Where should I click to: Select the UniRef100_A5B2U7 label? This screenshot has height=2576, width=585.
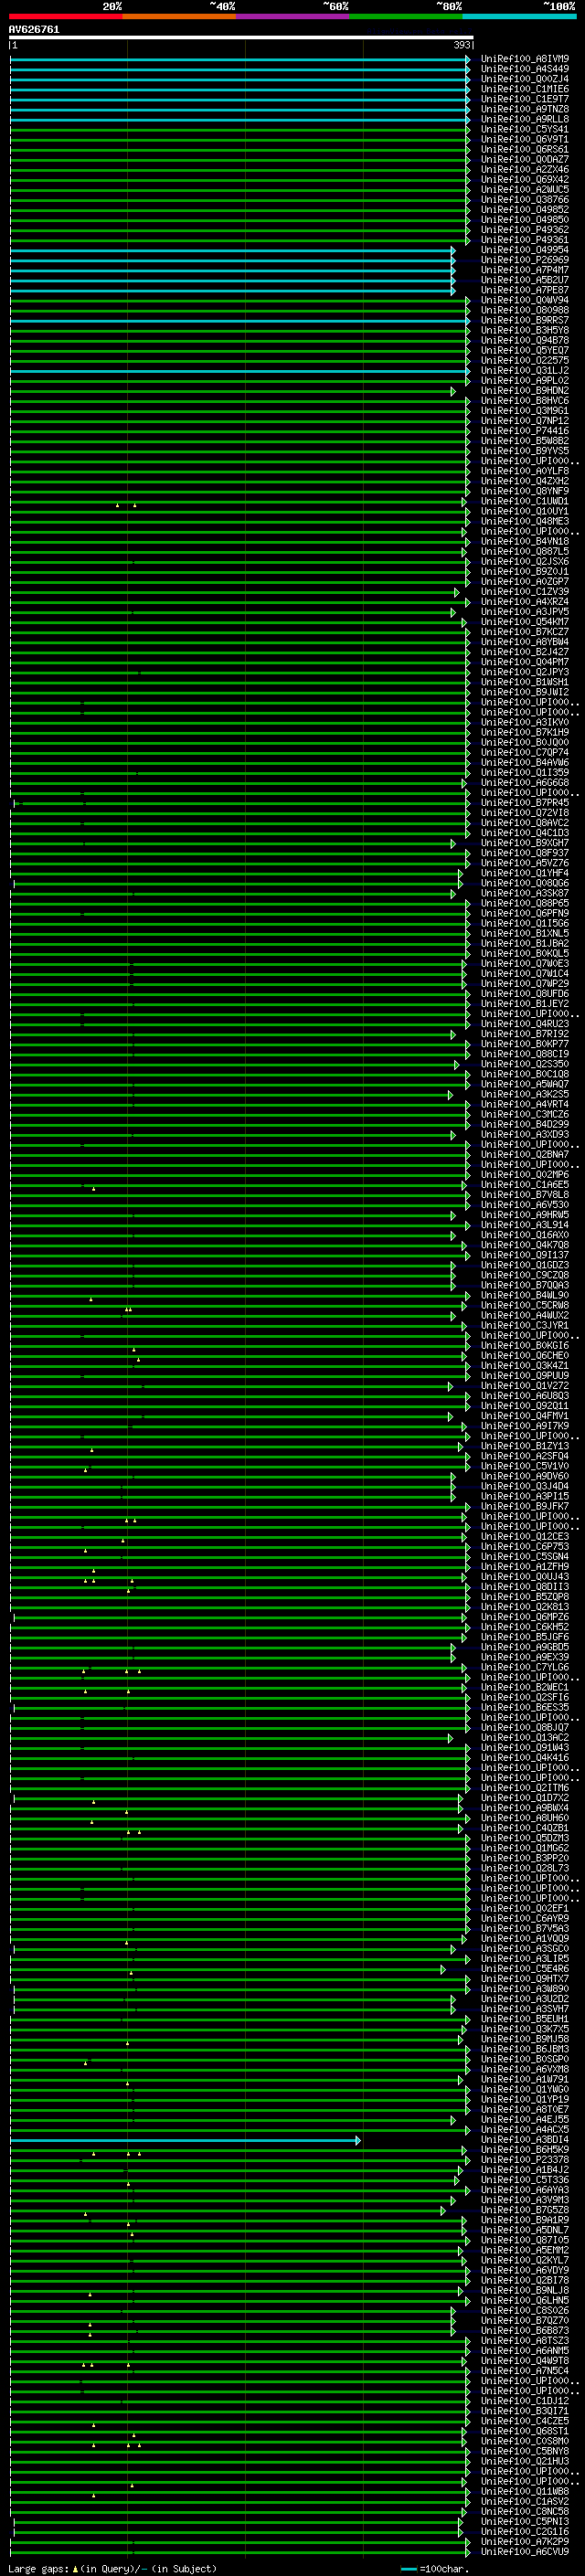[x=525, y=280]
